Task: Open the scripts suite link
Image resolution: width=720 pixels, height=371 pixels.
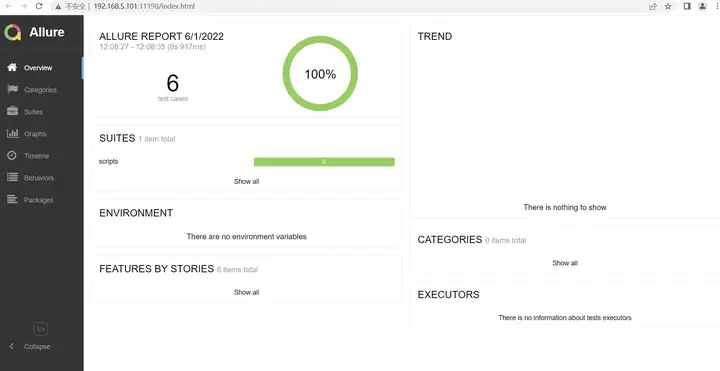Action: pyautogui.click(x=108, y=162)
